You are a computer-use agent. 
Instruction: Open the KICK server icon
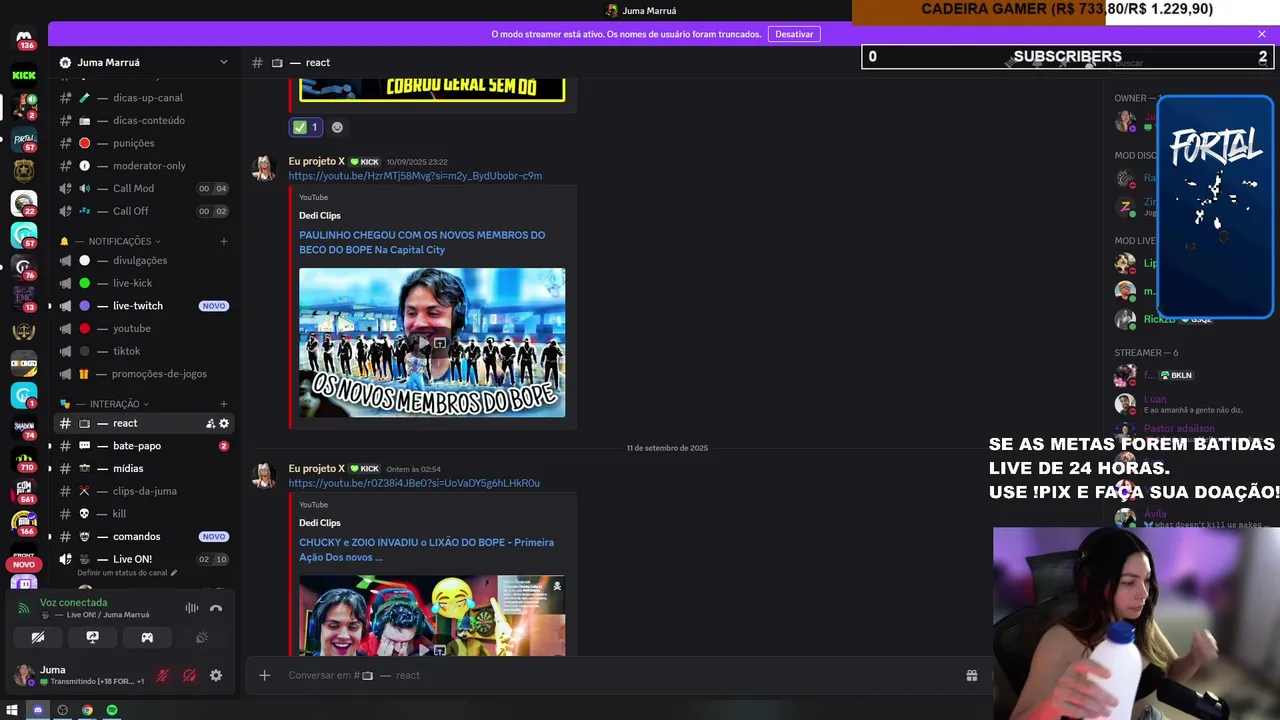click(24, 75)
